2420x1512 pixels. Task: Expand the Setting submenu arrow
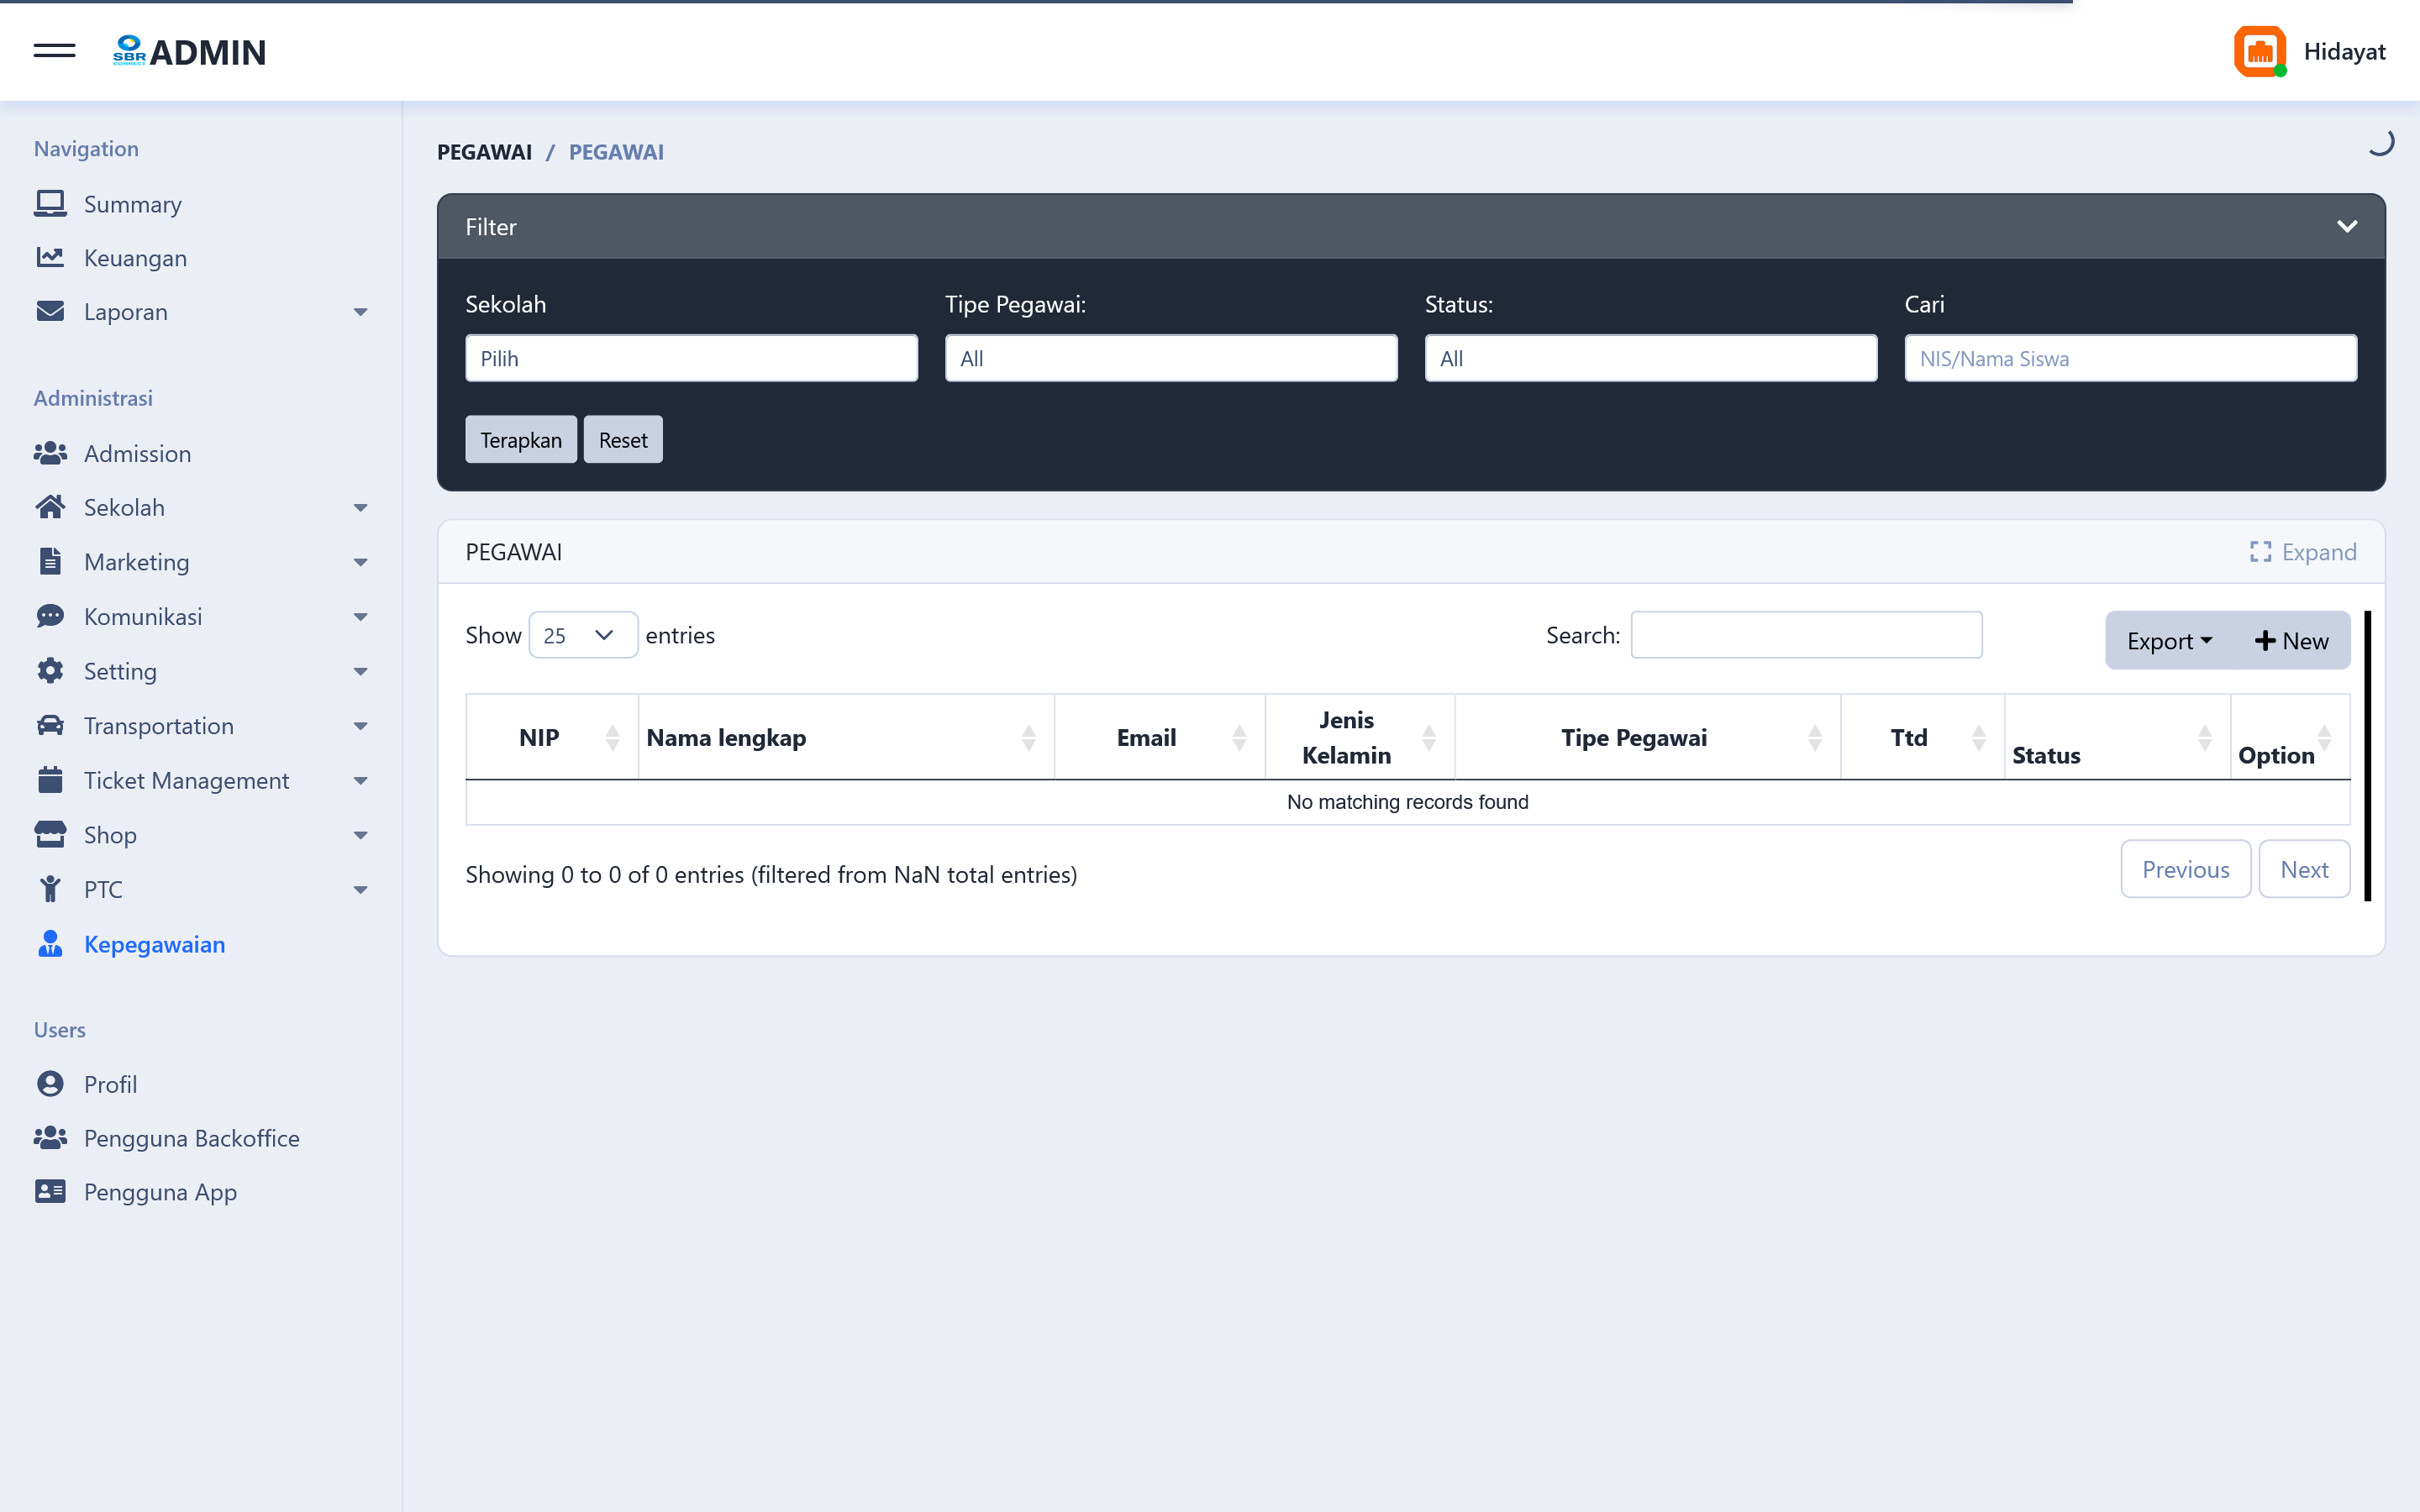[361, 672]
